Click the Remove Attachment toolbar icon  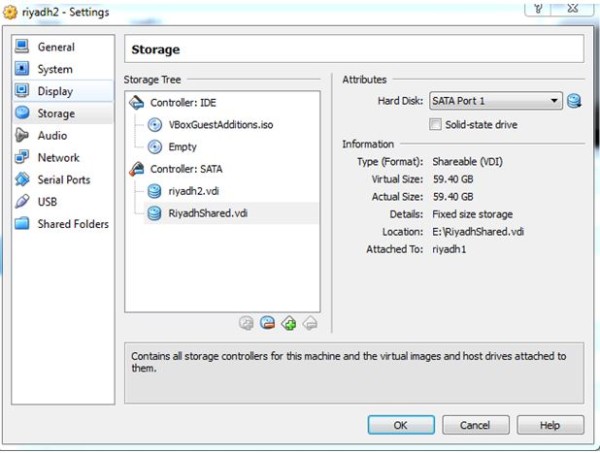click(x=267, y=323)
